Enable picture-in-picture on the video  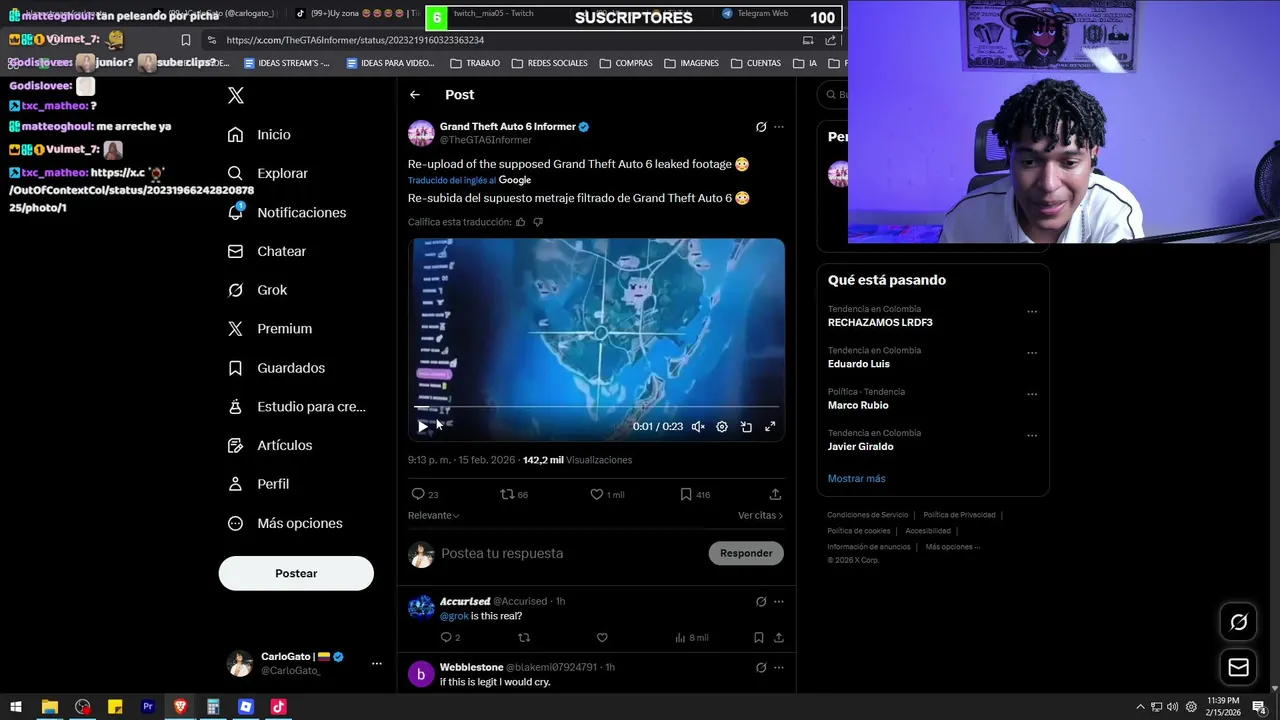[x=746, y=426]
